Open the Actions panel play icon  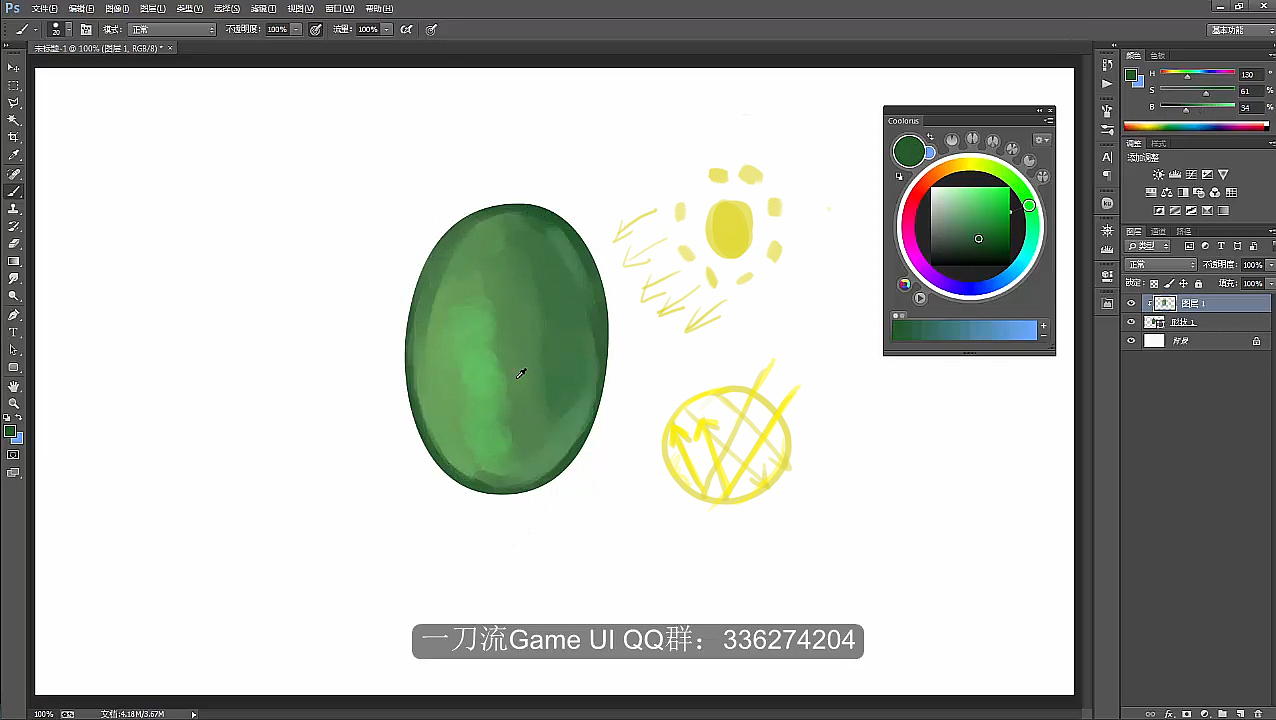pos(1107,84)
